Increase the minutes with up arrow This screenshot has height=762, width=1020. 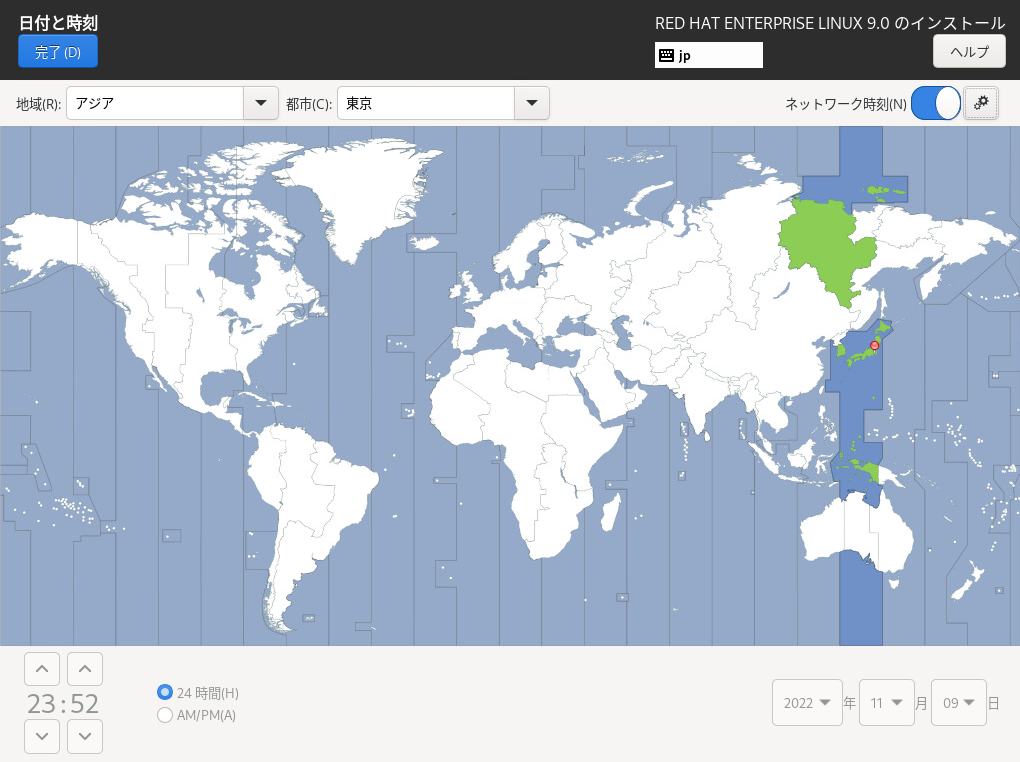(85, 669)
